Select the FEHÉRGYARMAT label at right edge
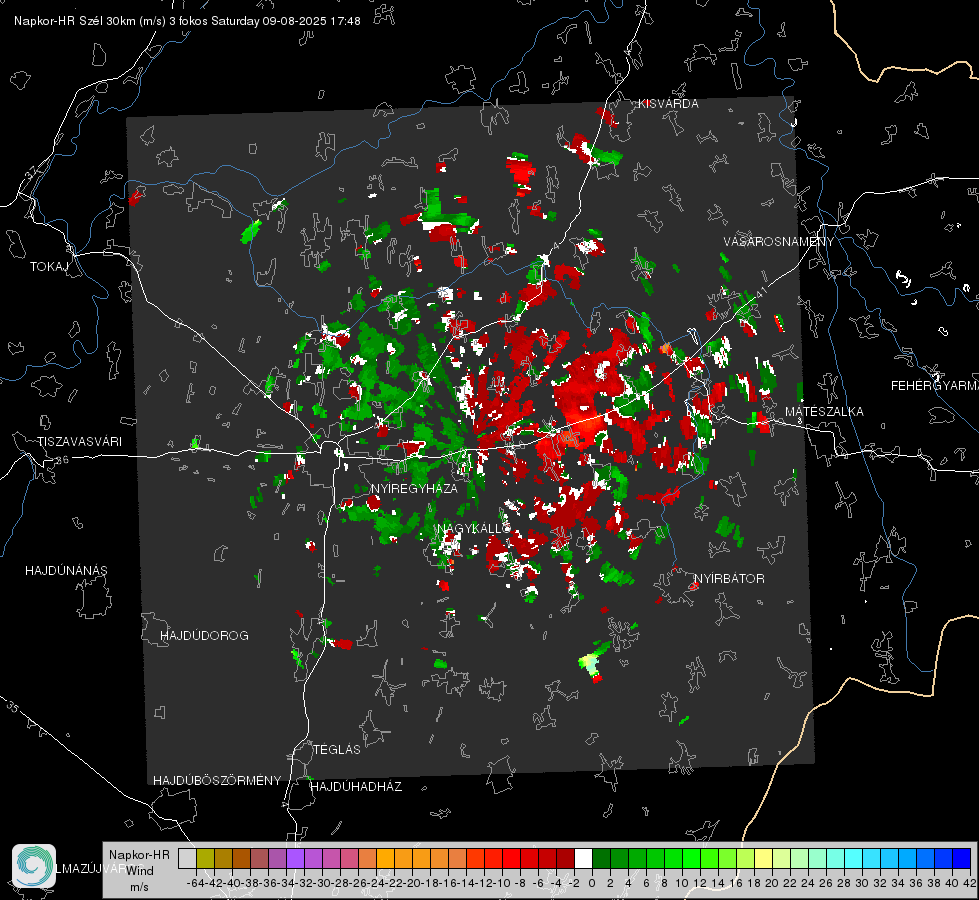 [935, 386]
